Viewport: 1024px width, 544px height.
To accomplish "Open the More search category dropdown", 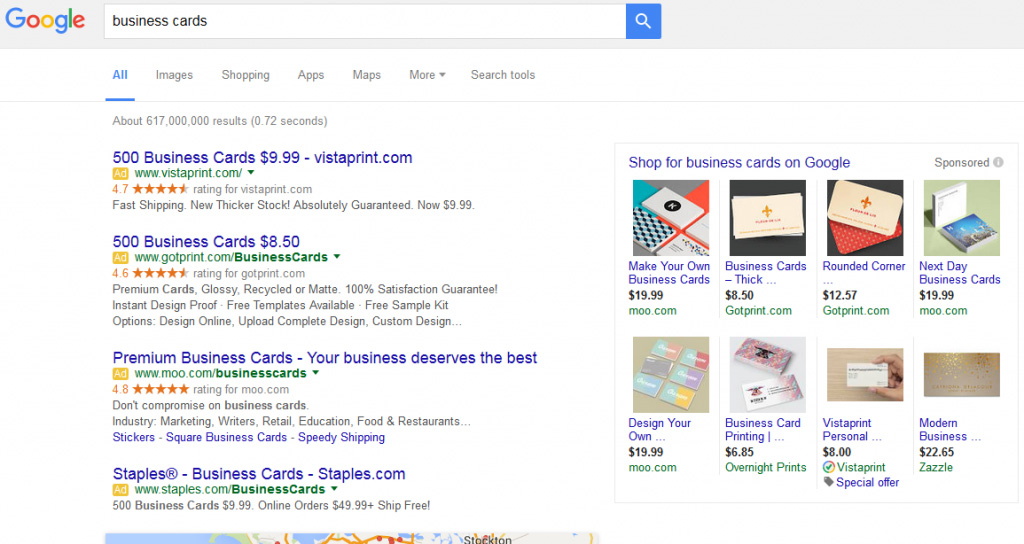I will (x=427, y=75).
